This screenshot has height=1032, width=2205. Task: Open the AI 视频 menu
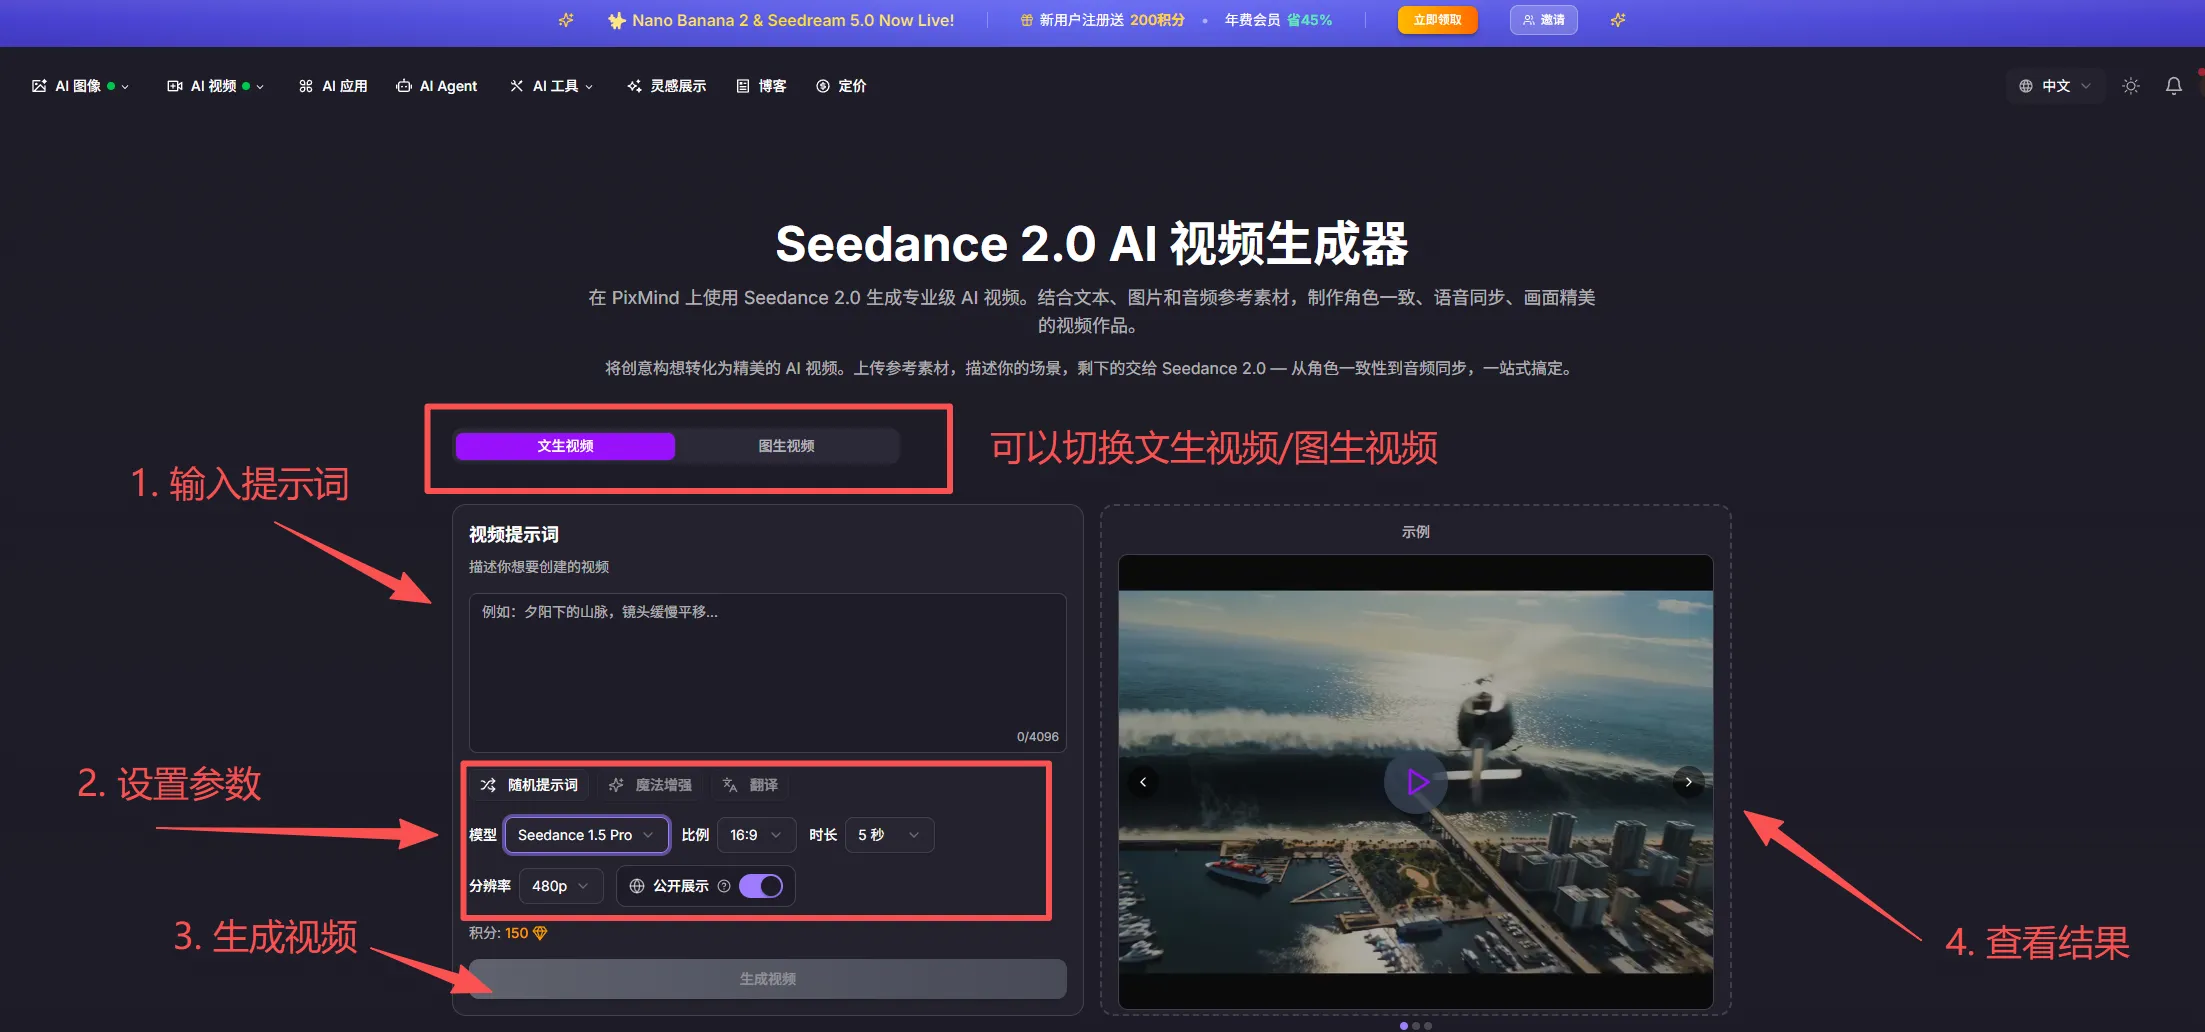pyautogui.click(x=215, y=86)
